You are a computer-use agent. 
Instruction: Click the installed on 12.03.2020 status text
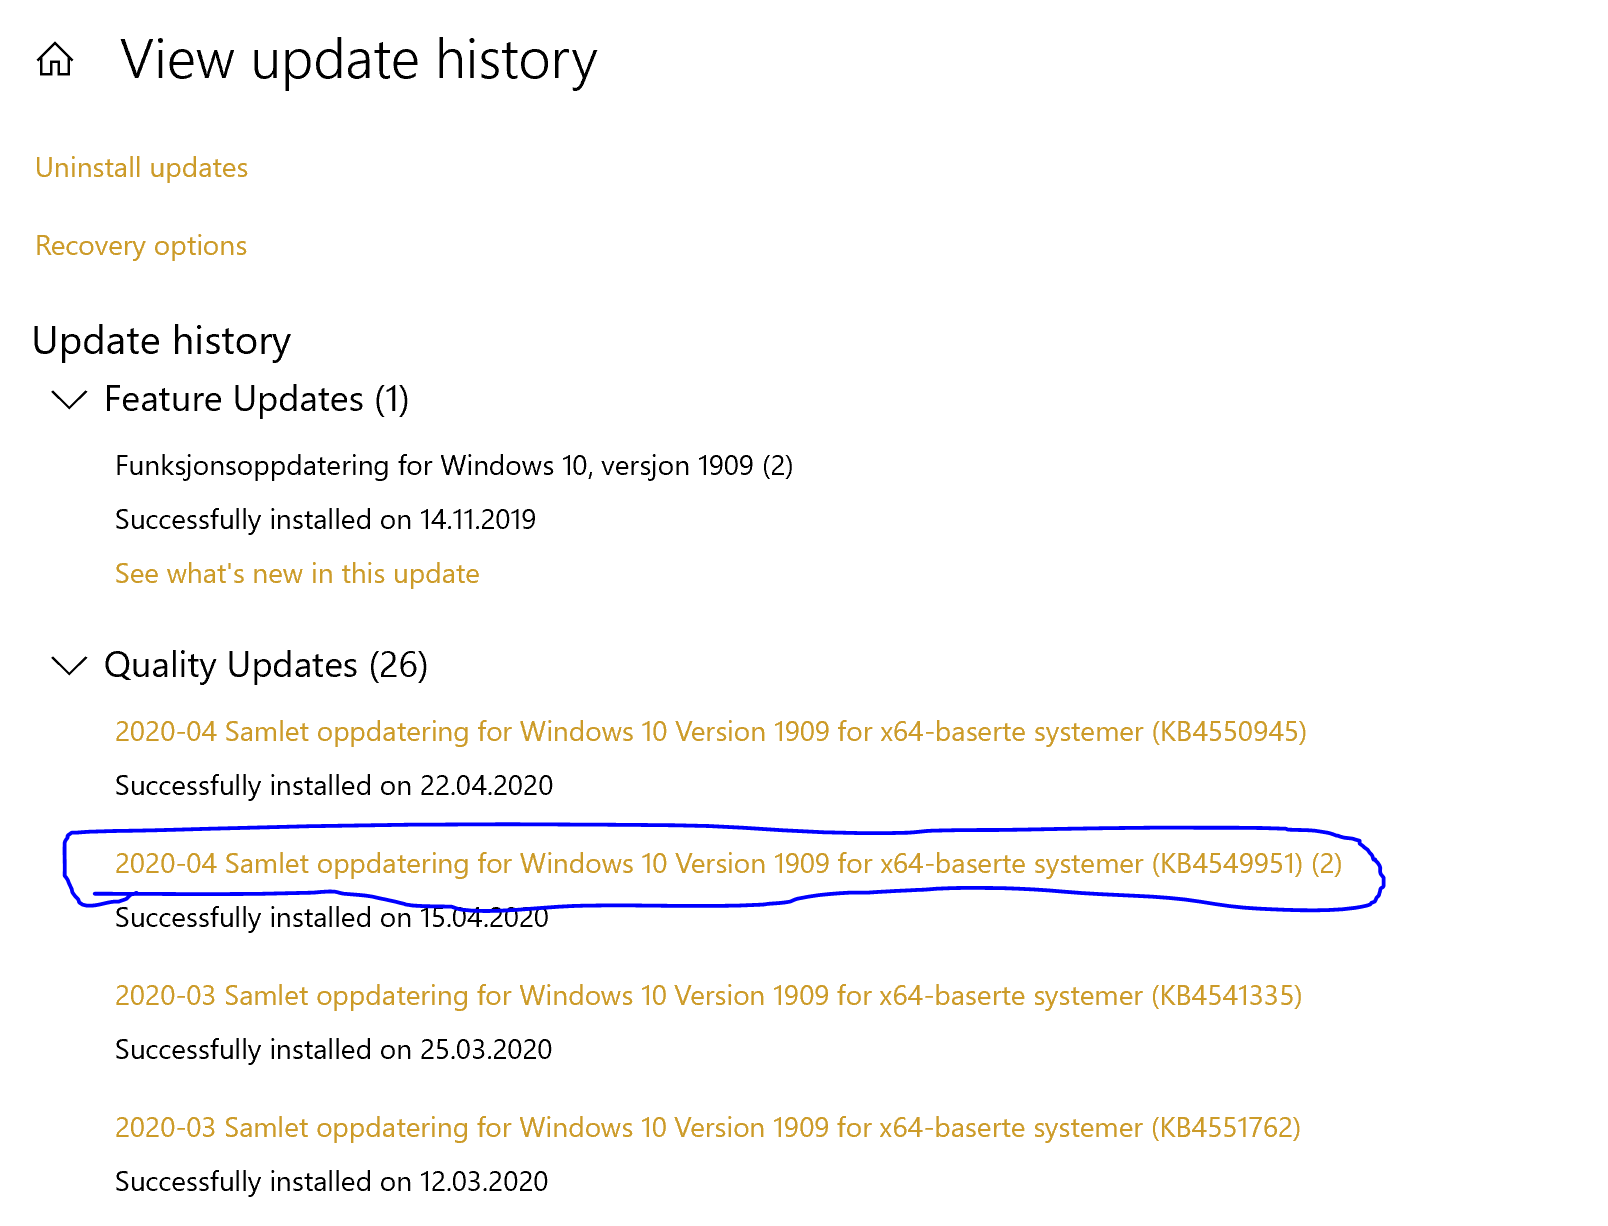(x=331, y=1182)
